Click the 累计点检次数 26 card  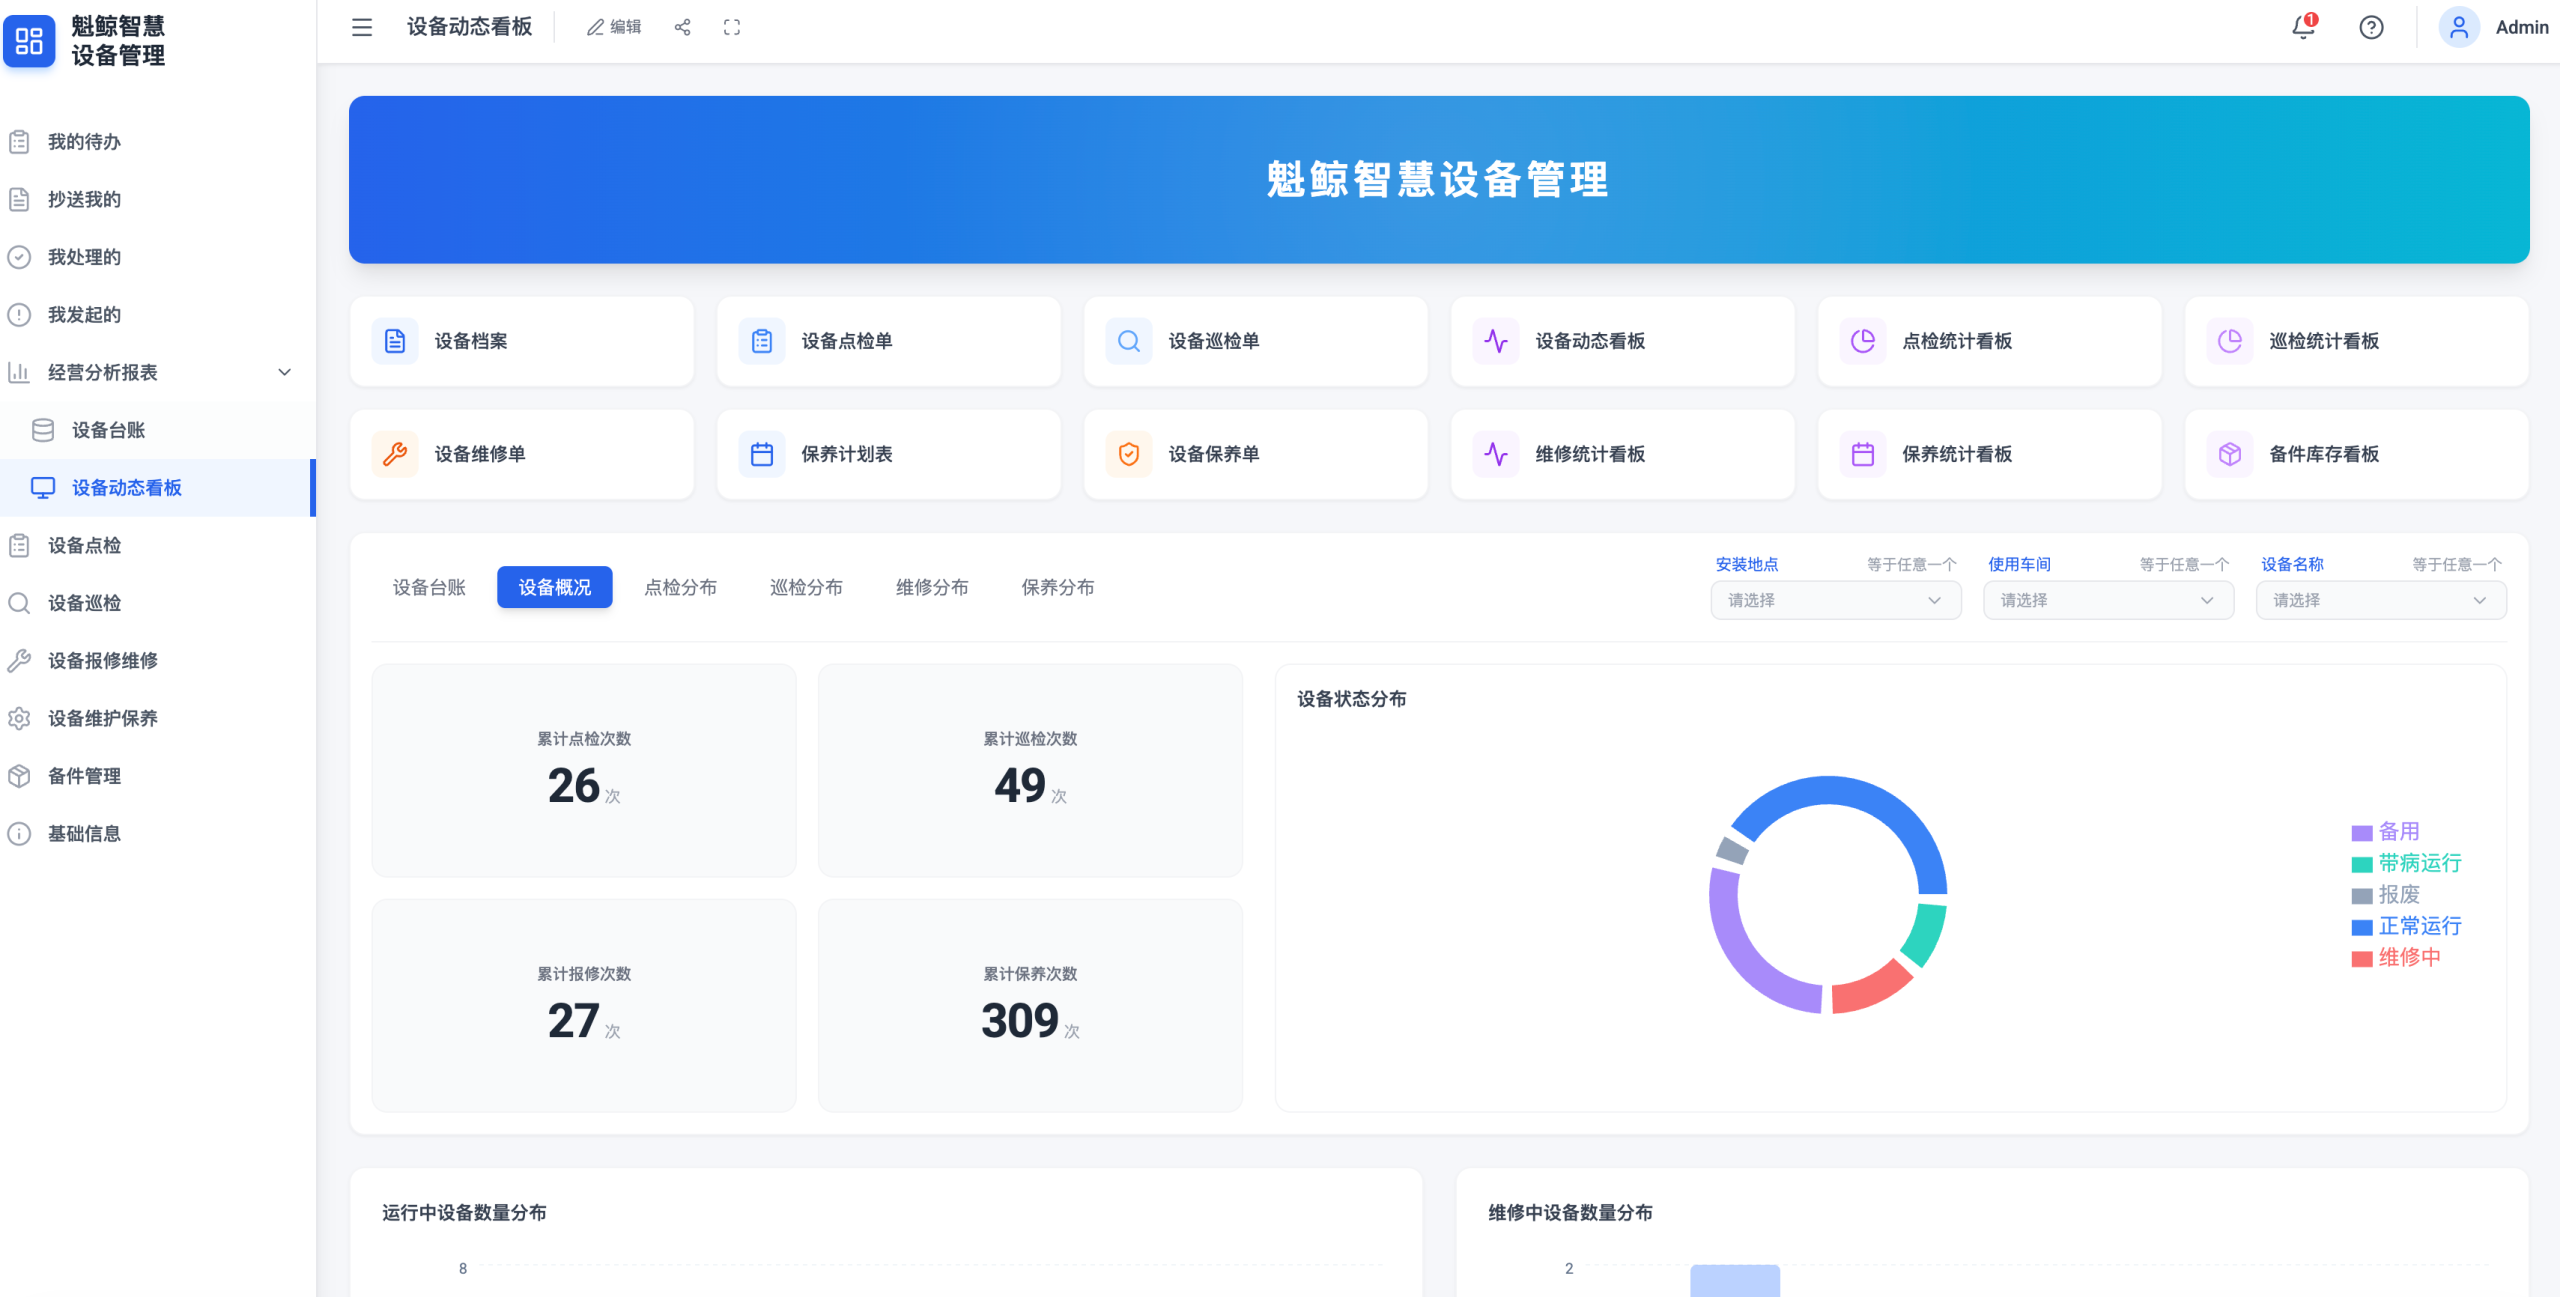pos(584,770)
